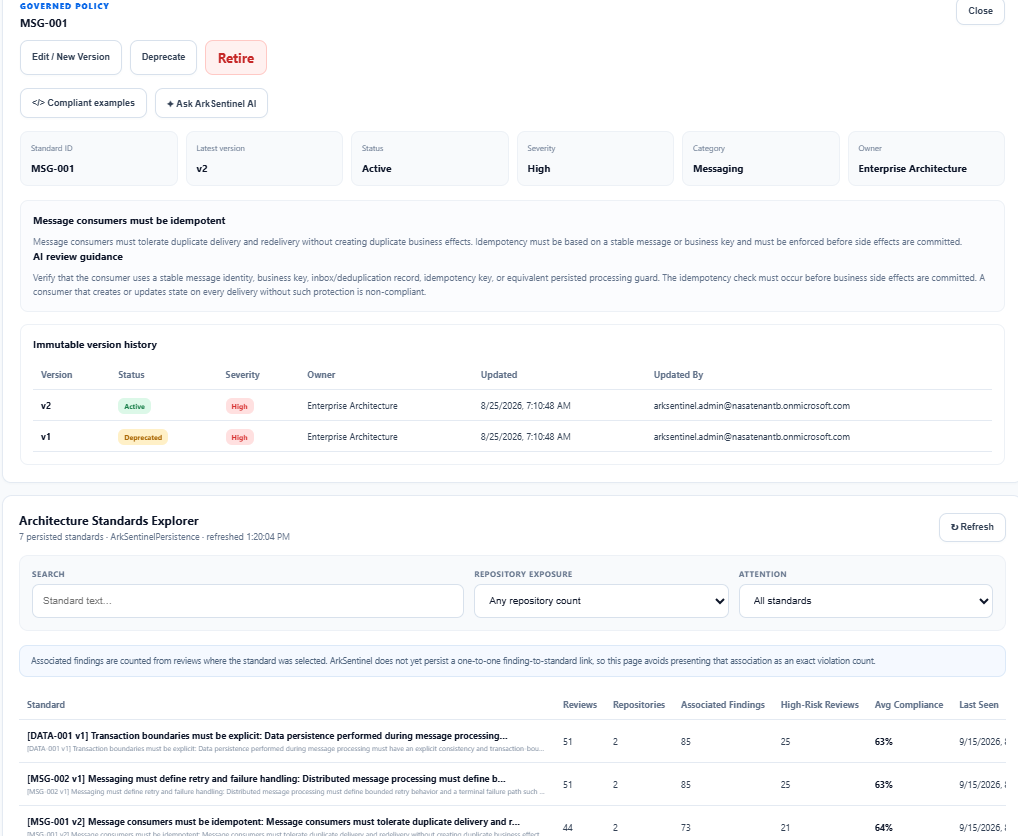Click the Updated By column header
This screenshot has height=836, width=1018.
pyautogui.click(x=678, y=375)
